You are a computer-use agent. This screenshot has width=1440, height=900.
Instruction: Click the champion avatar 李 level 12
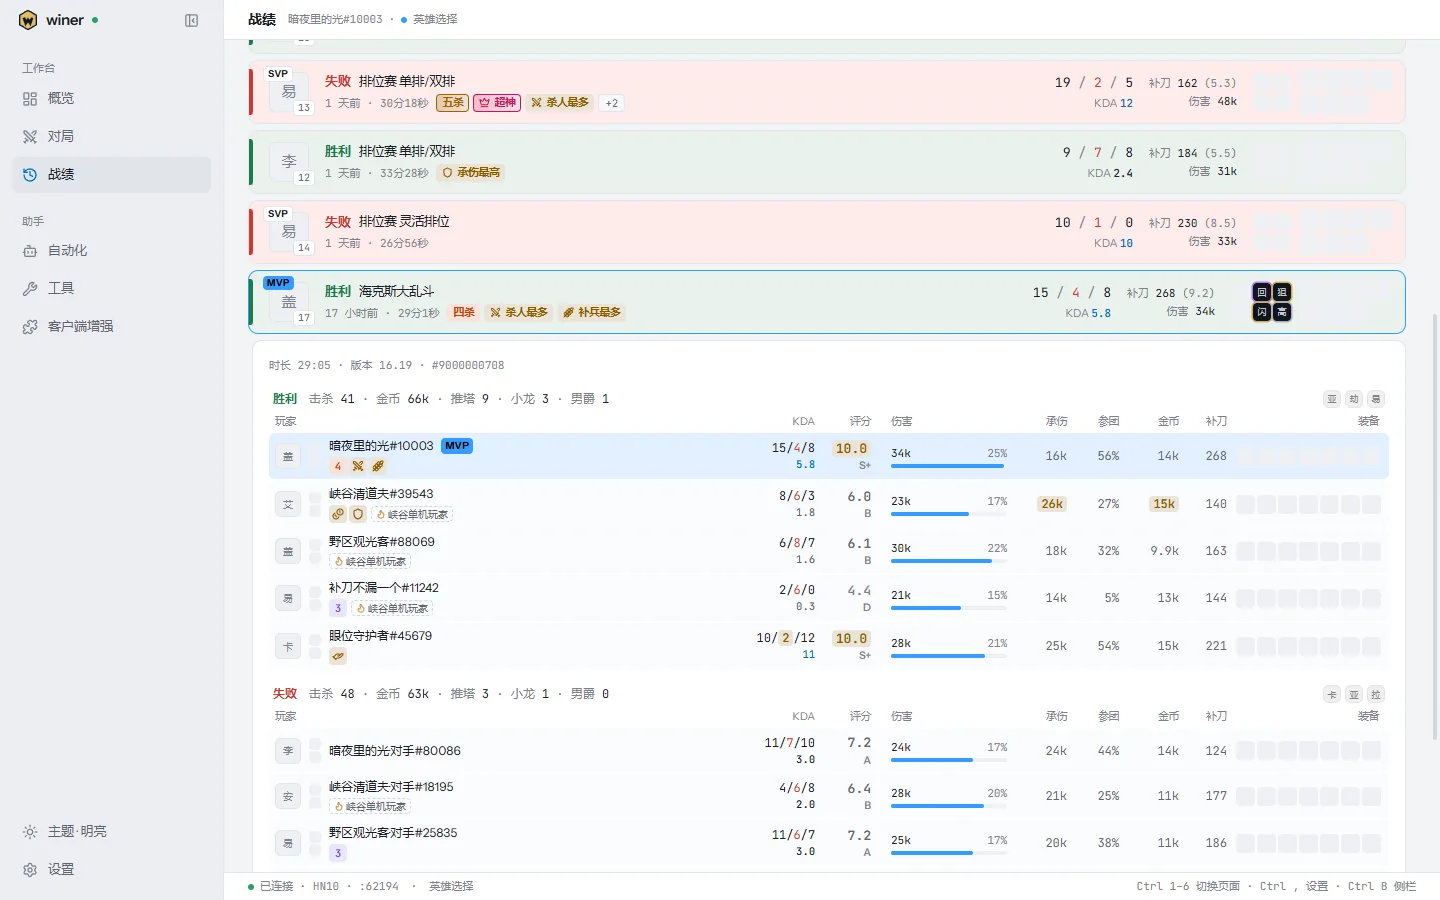289,162
